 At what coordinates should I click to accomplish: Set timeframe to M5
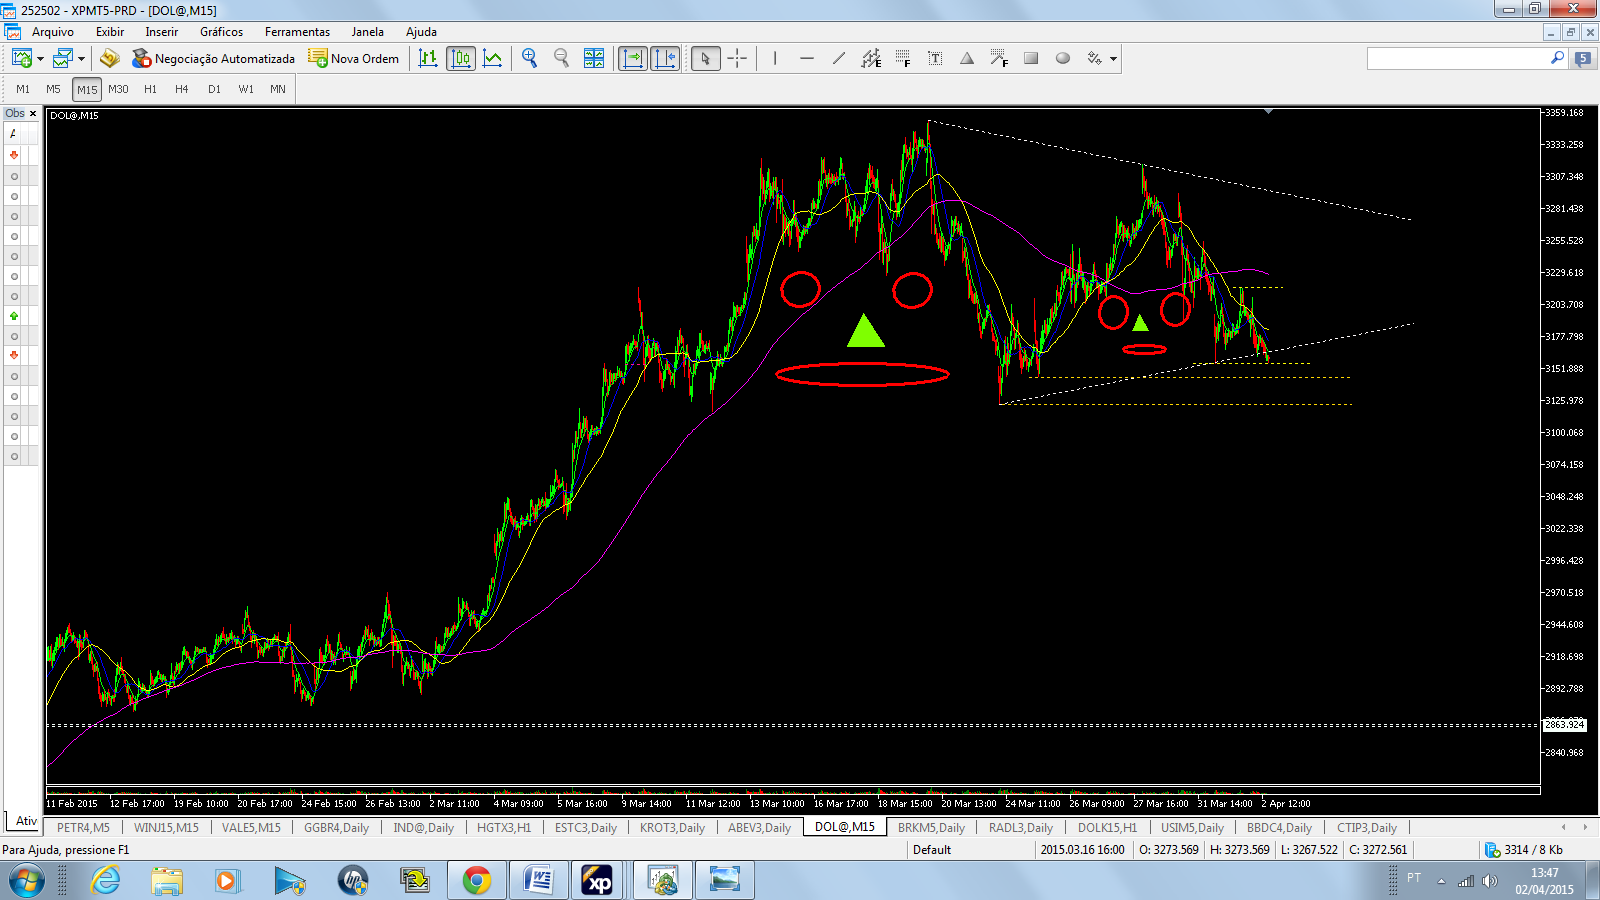pos(53,89)
